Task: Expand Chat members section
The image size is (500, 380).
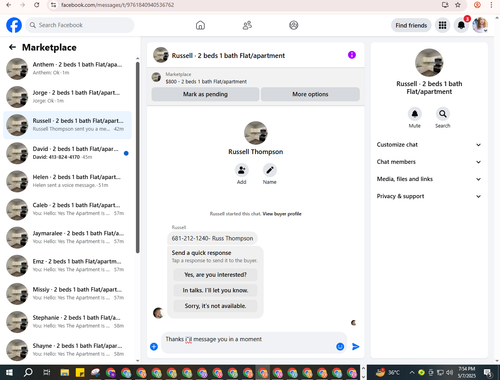Action: (x=429, y=162)
